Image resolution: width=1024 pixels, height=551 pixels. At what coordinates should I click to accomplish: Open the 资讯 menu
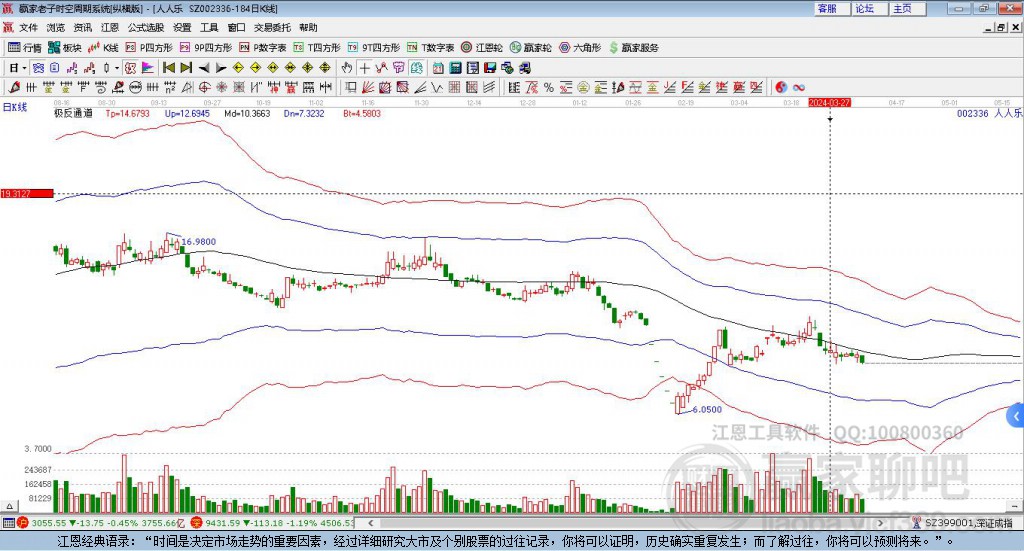pos(83,27)
